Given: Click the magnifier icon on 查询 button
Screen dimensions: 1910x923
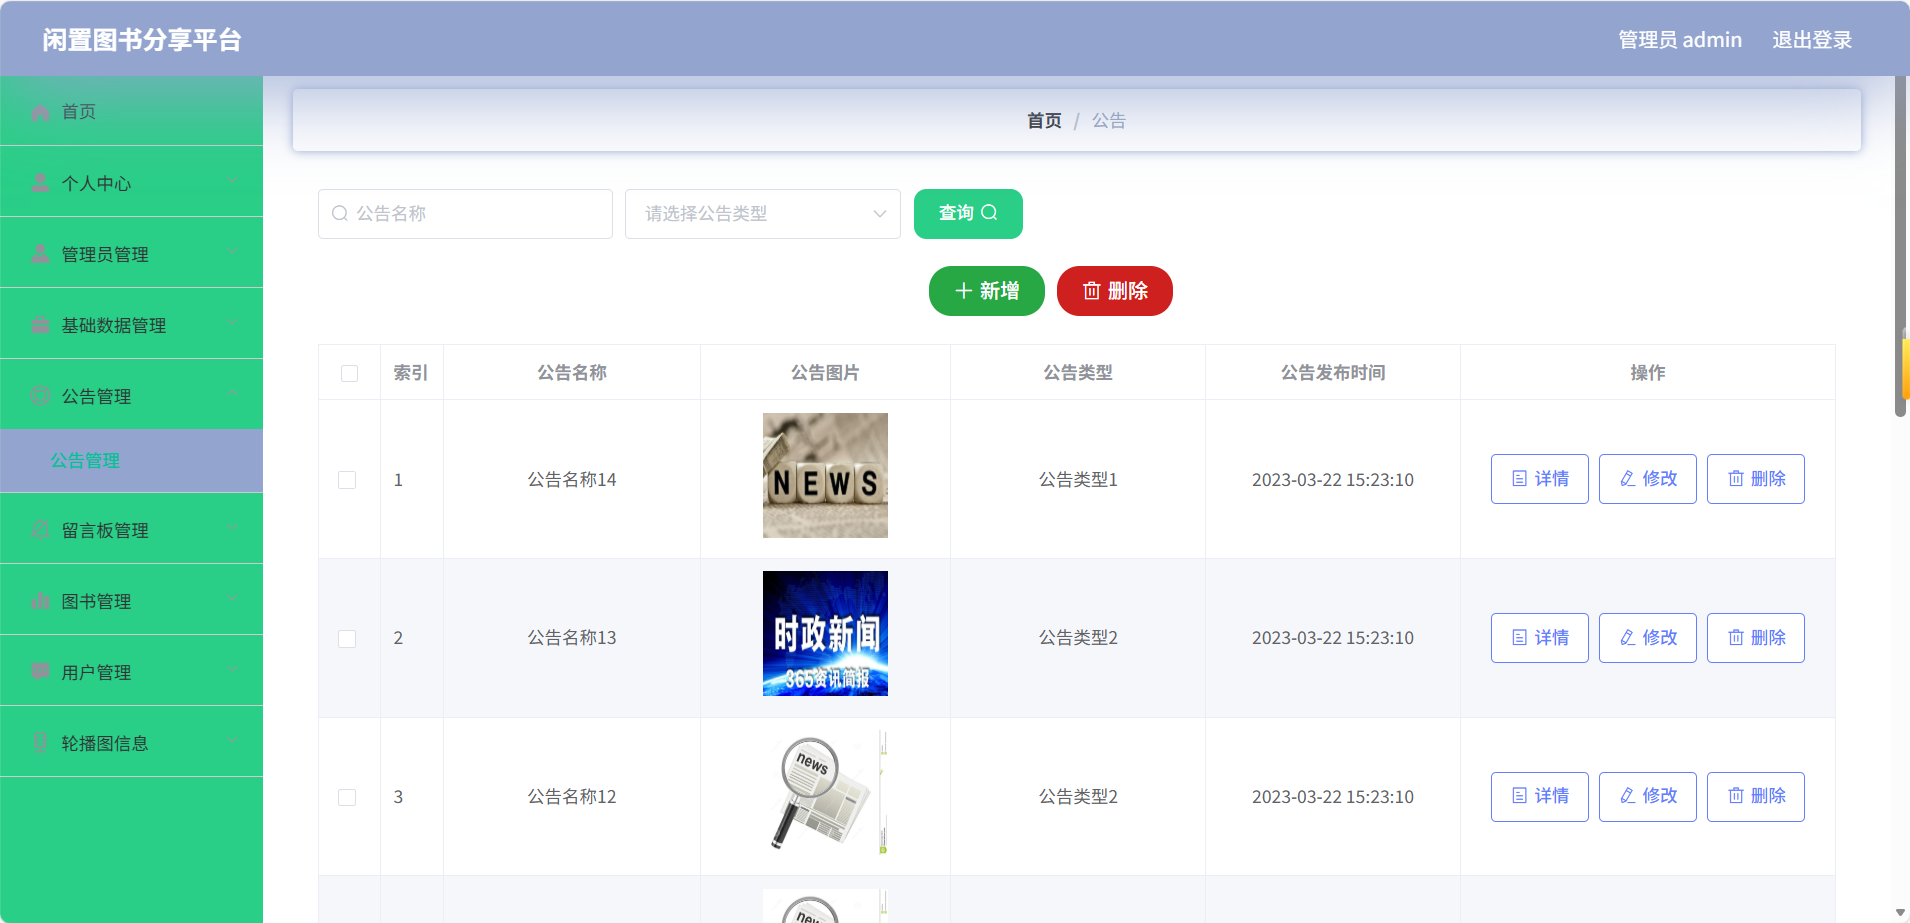Looking at the screenshot, I should click(989, 213).
